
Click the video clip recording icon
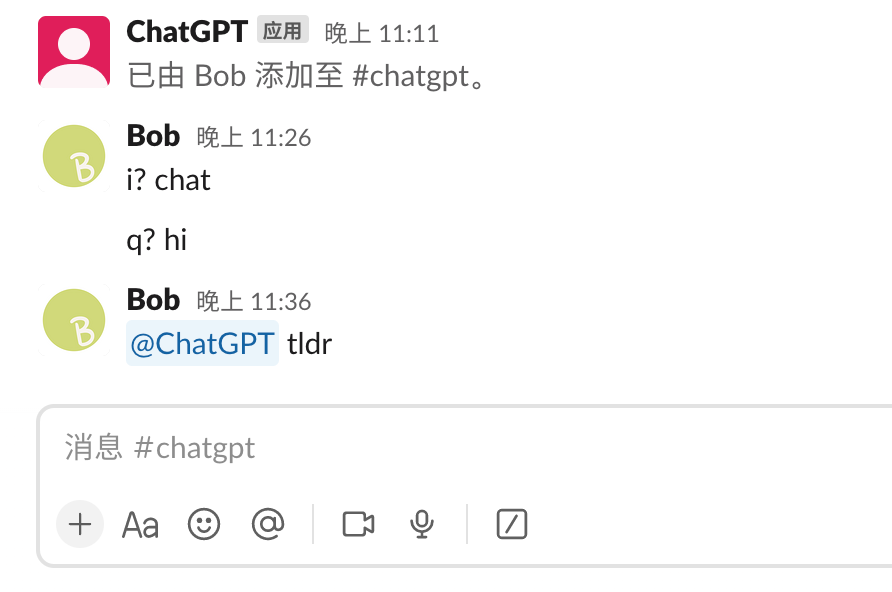[357, 524]
